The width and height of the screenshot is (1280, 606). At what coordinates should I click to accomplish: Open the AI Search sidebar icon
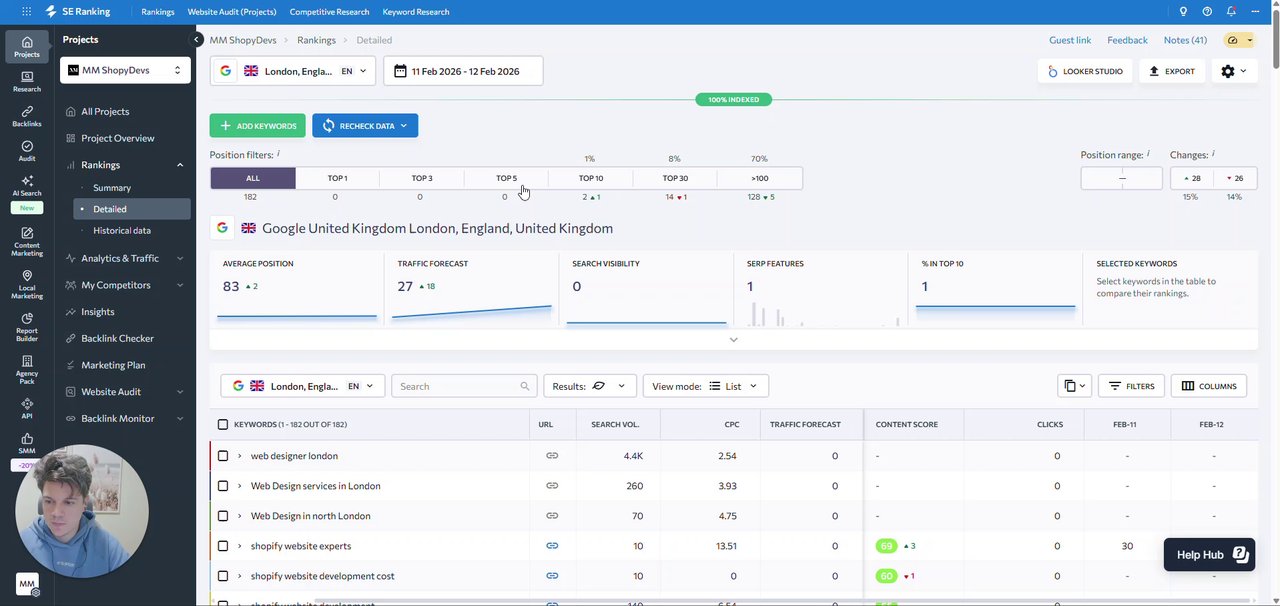(27, 186)
